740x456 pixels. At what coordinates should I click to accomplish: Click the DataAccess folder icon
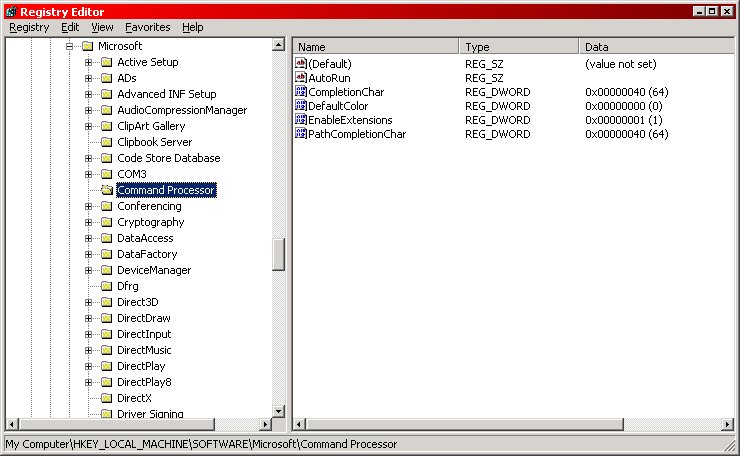107,238
